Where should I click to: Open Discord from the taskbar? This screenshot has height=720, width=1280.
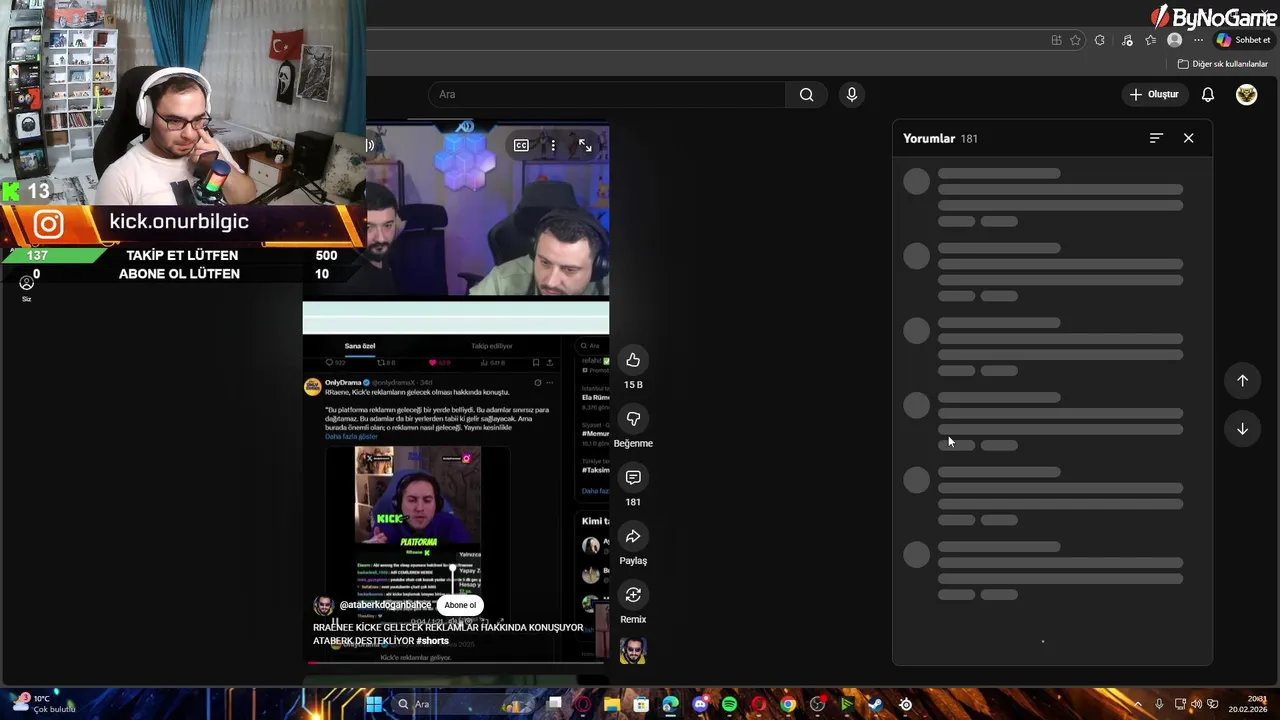coord(700,704)
